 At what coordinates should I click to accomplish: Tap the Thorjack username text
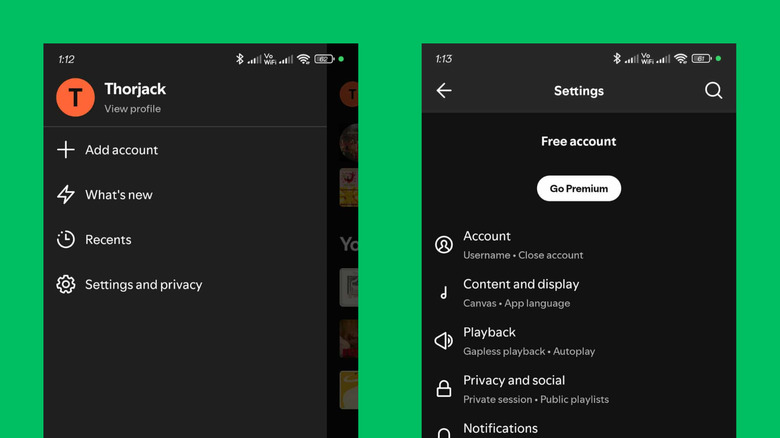tap(135, 89)
